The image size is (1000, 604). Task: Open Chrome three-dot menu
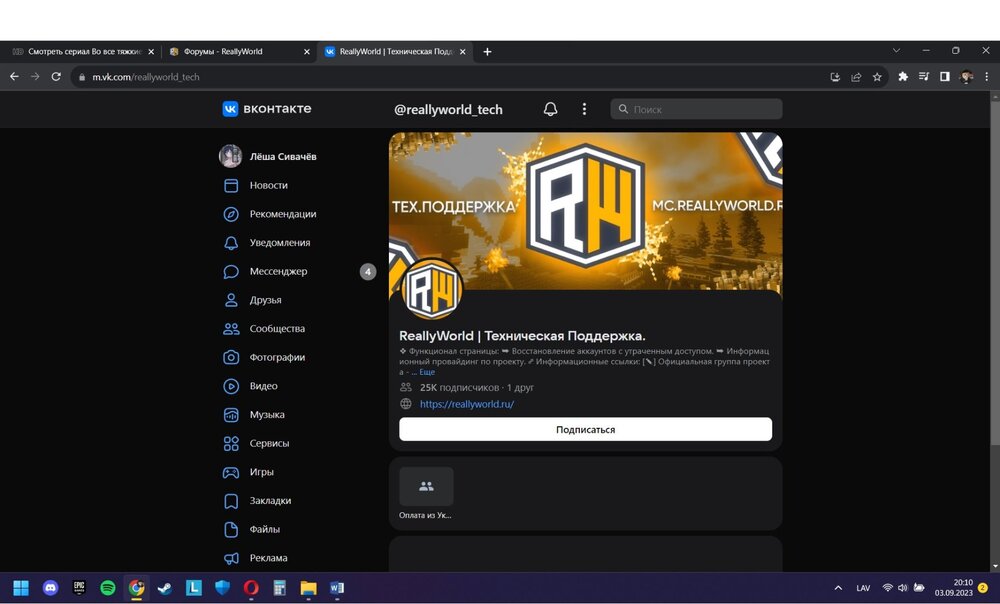(x=987, y=77)
